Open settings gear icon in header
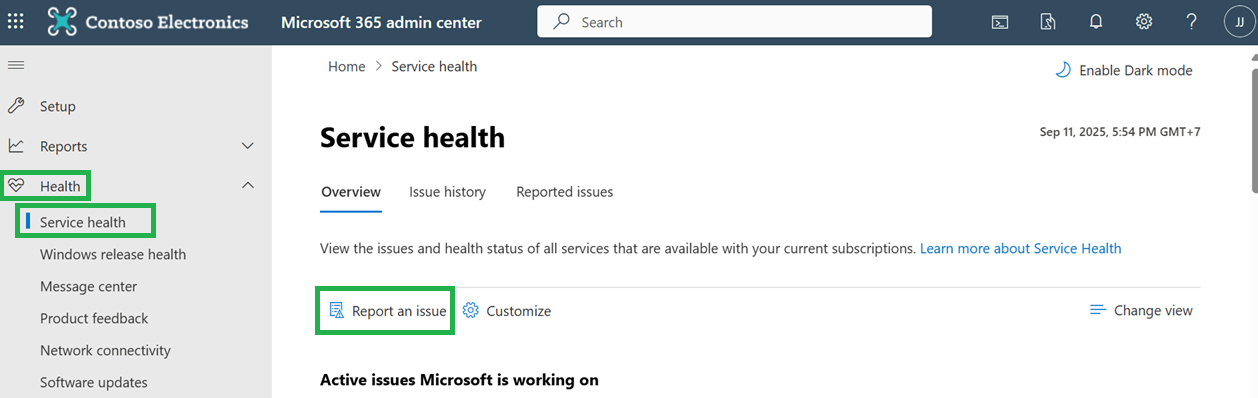1258x398 pixels. 1144,22
